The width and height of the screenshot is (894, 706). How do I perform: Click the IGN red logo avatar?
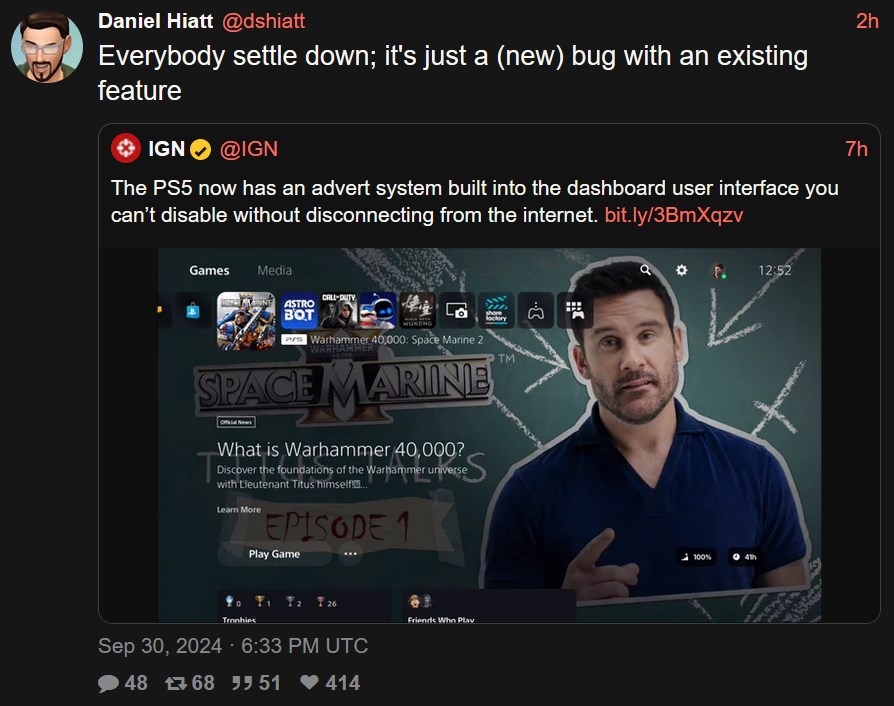126,148
